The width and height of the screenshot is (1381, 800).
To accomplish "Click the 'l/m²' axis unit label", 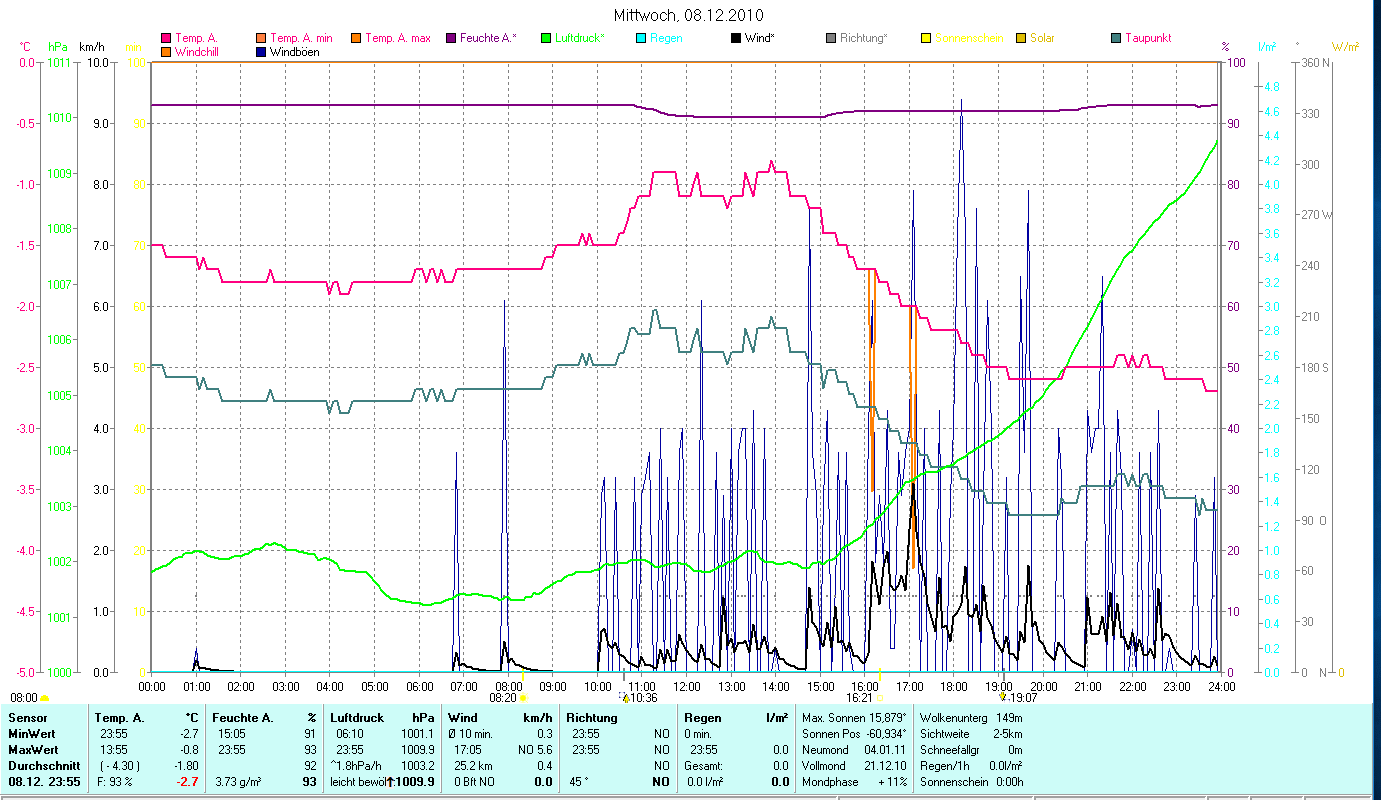I will pos(1266,47).
